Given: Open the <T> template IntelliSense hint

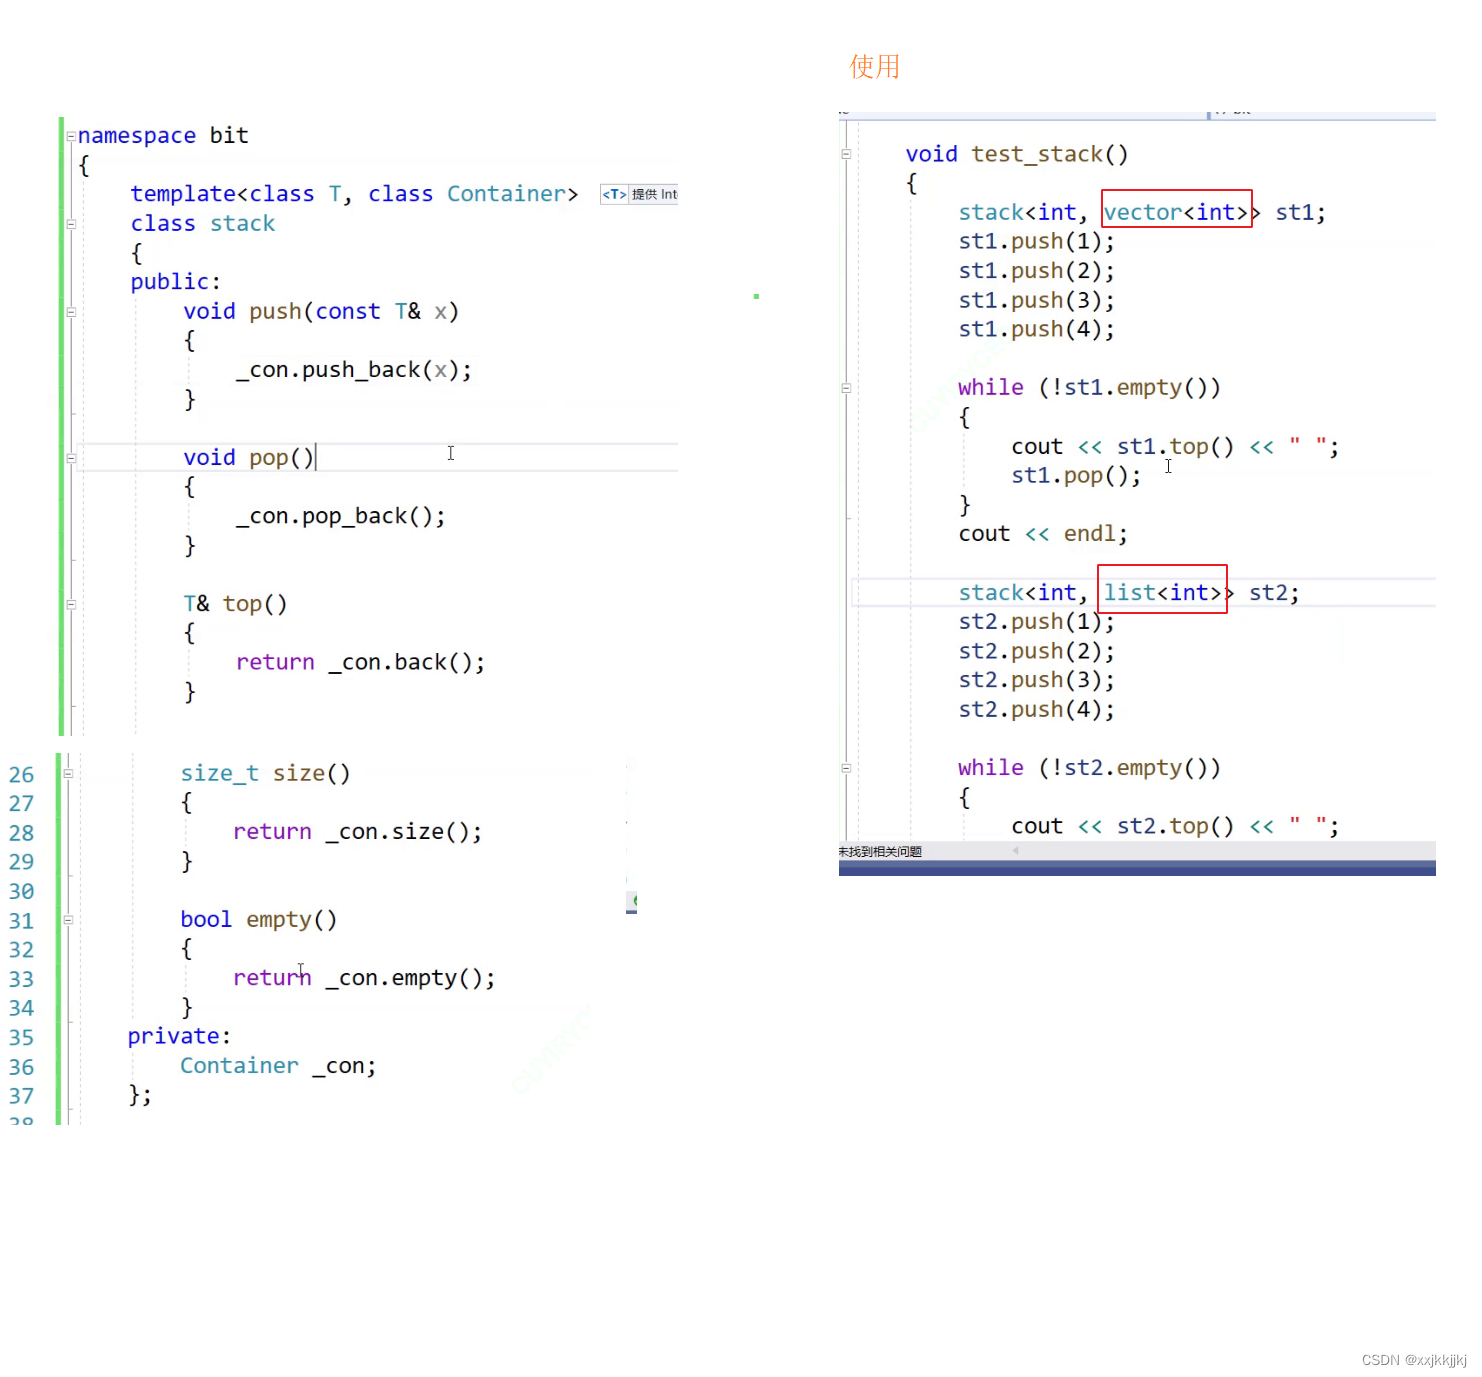Looking at the screenshot, I should [639, 194].
